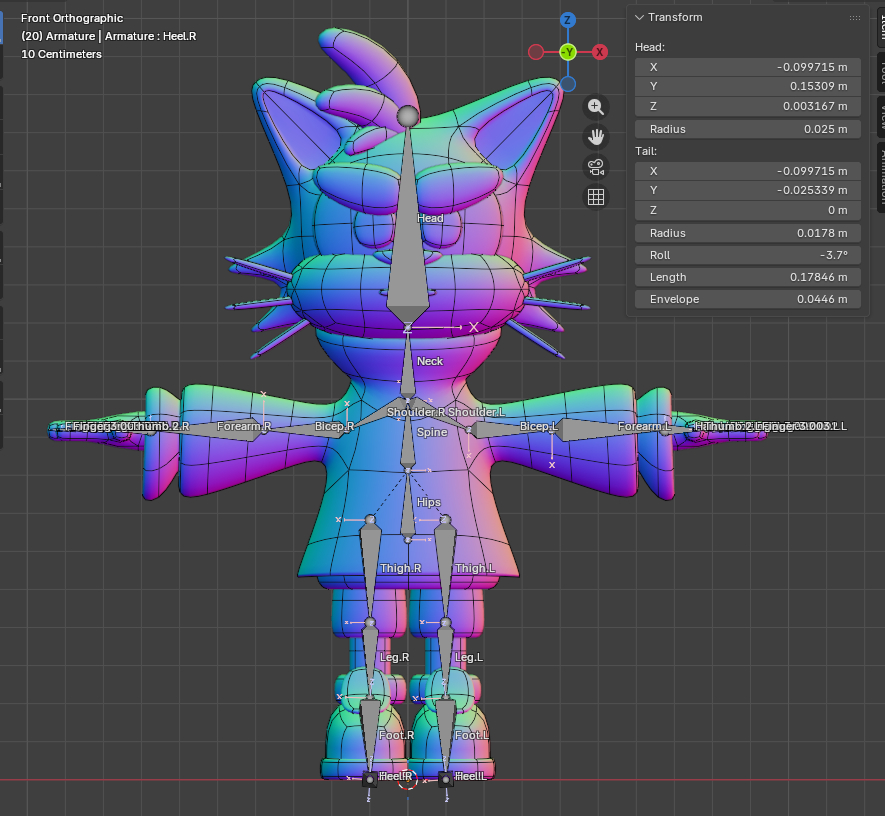The height and width of the screenshot is (816, 885).
Task: Click the dark red negative X gizmo ball
Action: click(536, 52)
